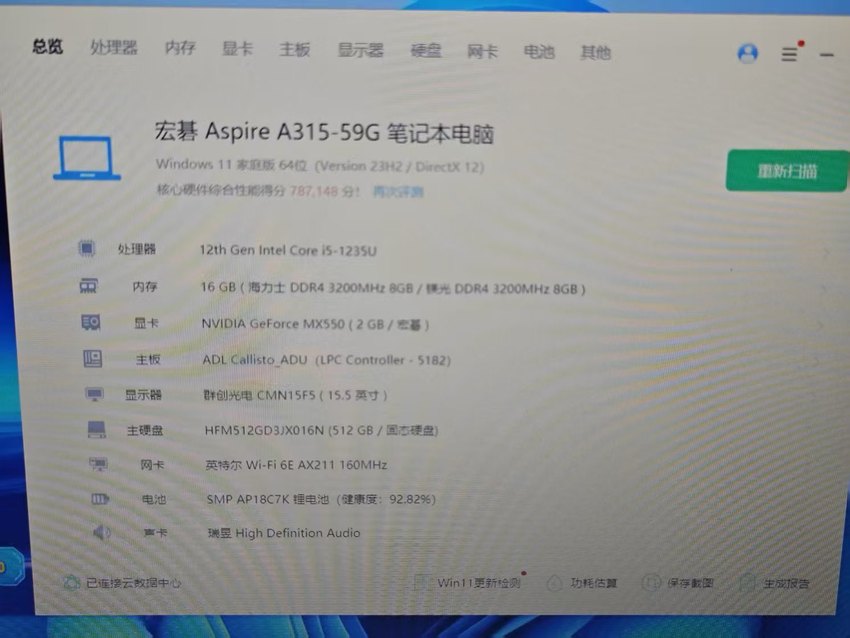Click the main hard disk icon
This screenshot has width=850, height=638.
tap(96, 429)
